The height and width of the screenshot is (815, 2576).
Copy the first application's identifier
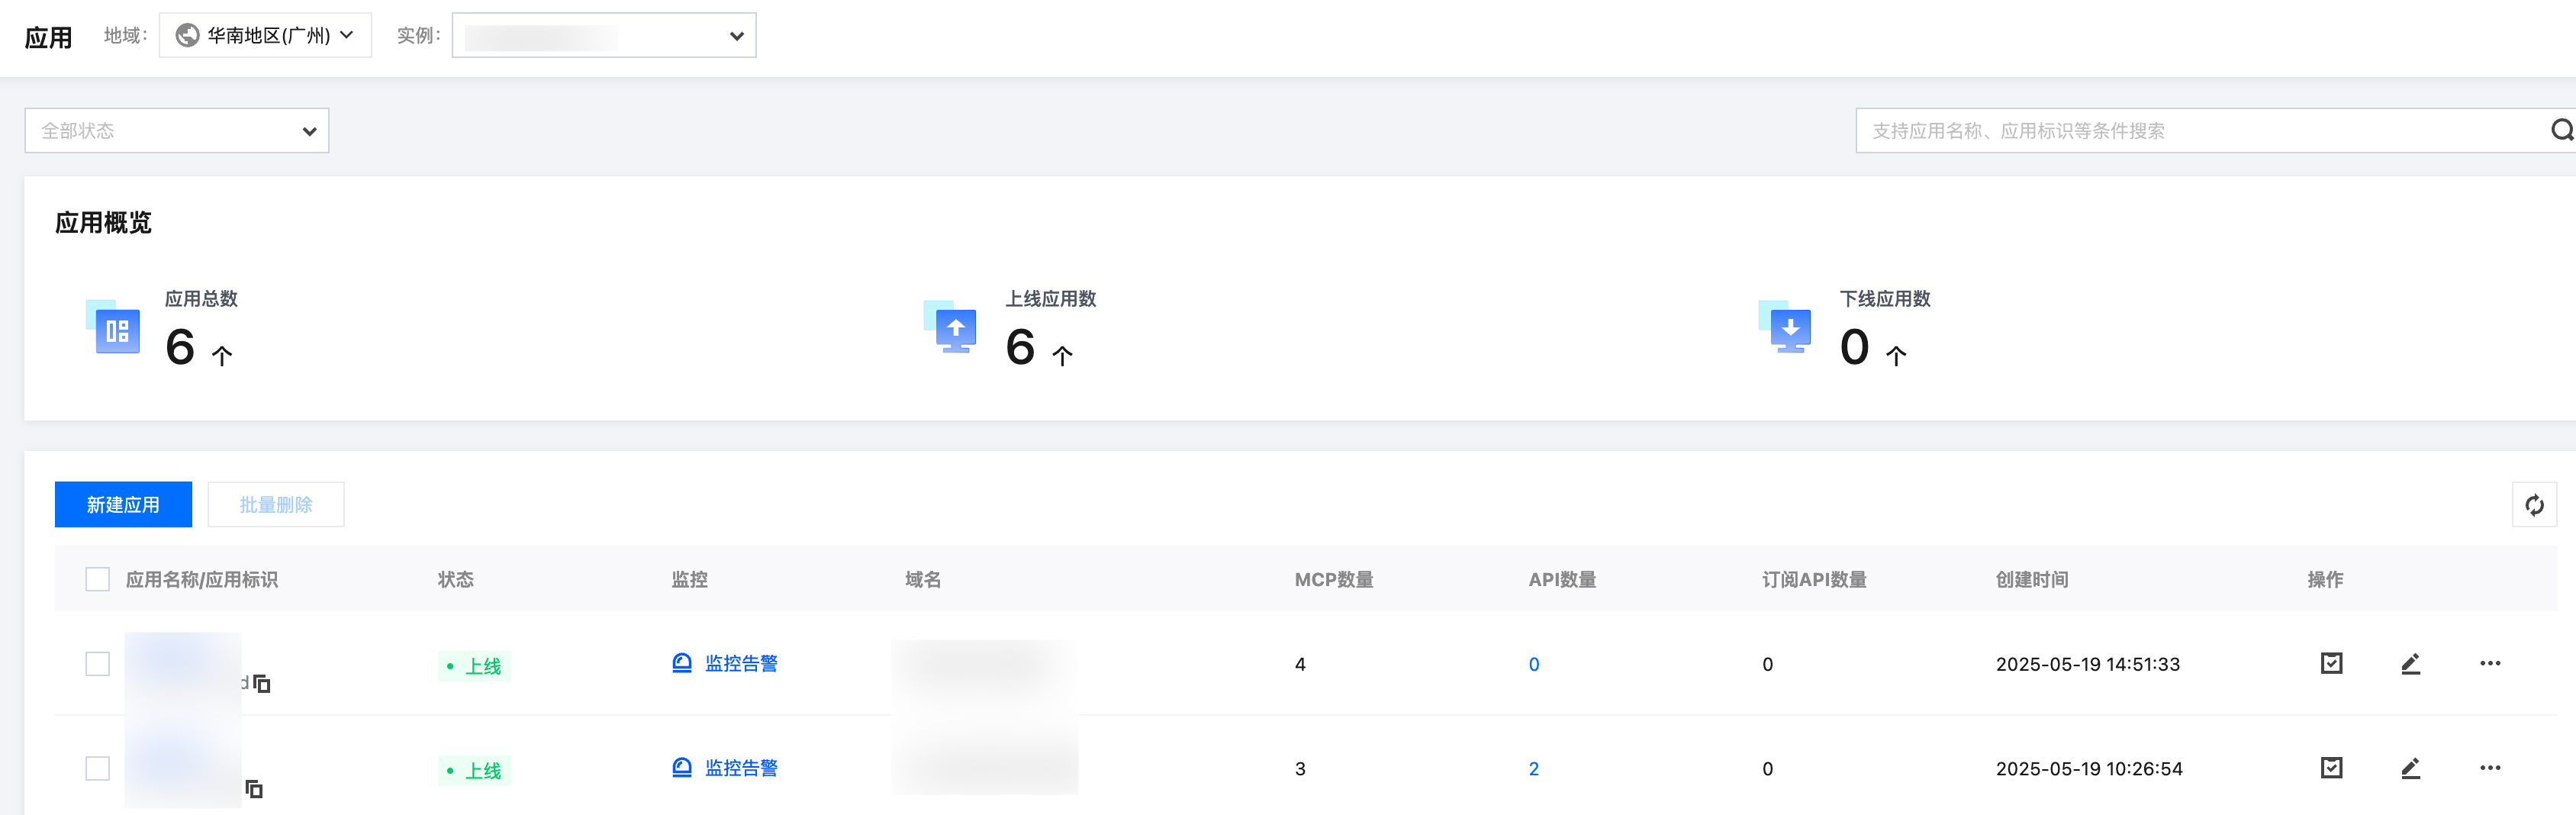262,684
